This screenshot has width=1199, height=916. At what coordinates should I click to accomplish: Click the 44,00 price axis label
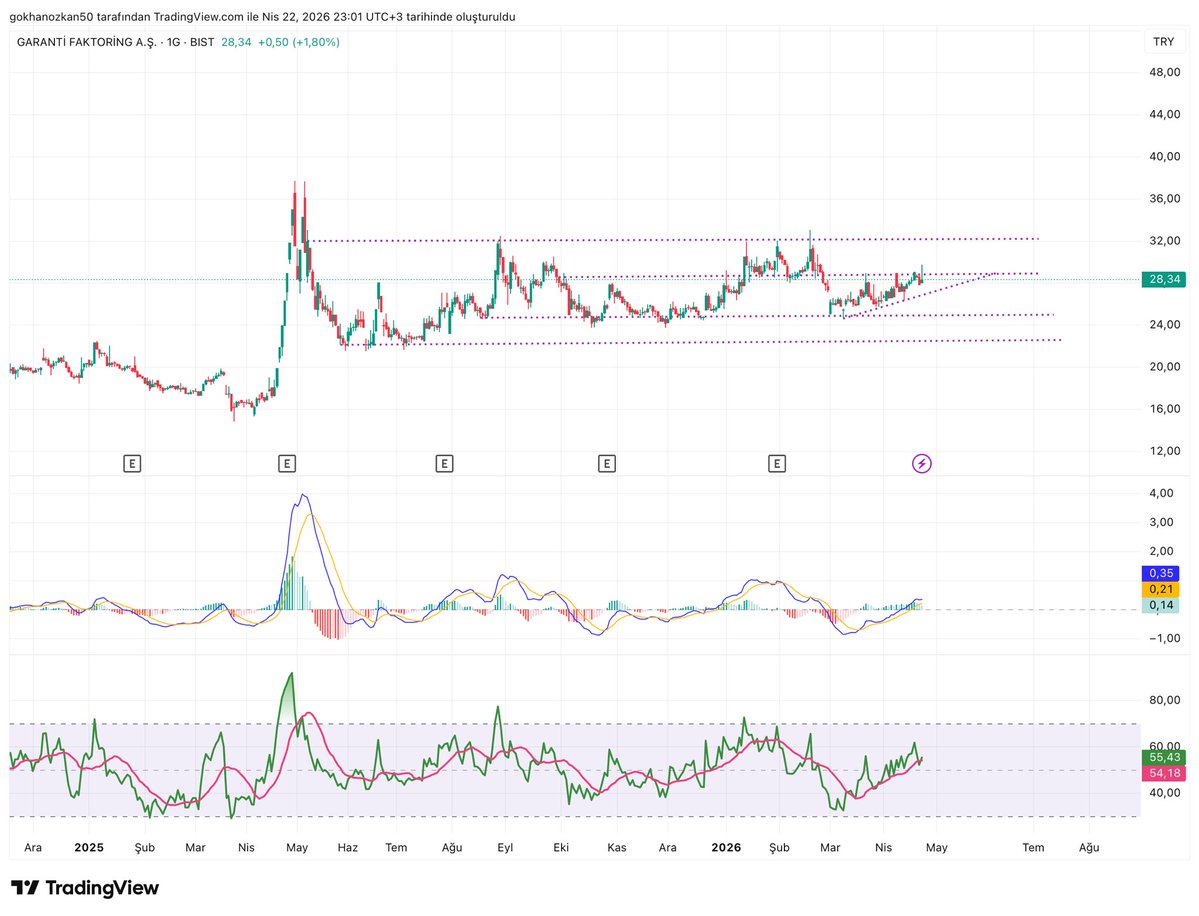coord(1165,114)
